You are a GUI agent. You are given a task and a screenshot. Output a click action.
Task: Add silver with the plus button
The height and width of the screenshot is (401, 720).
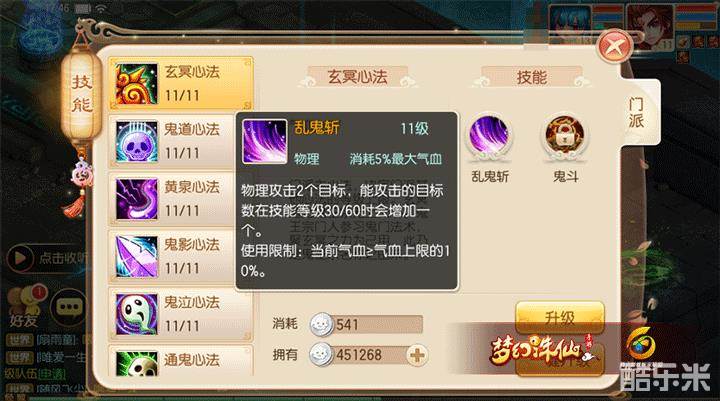[x=416, y=355]
